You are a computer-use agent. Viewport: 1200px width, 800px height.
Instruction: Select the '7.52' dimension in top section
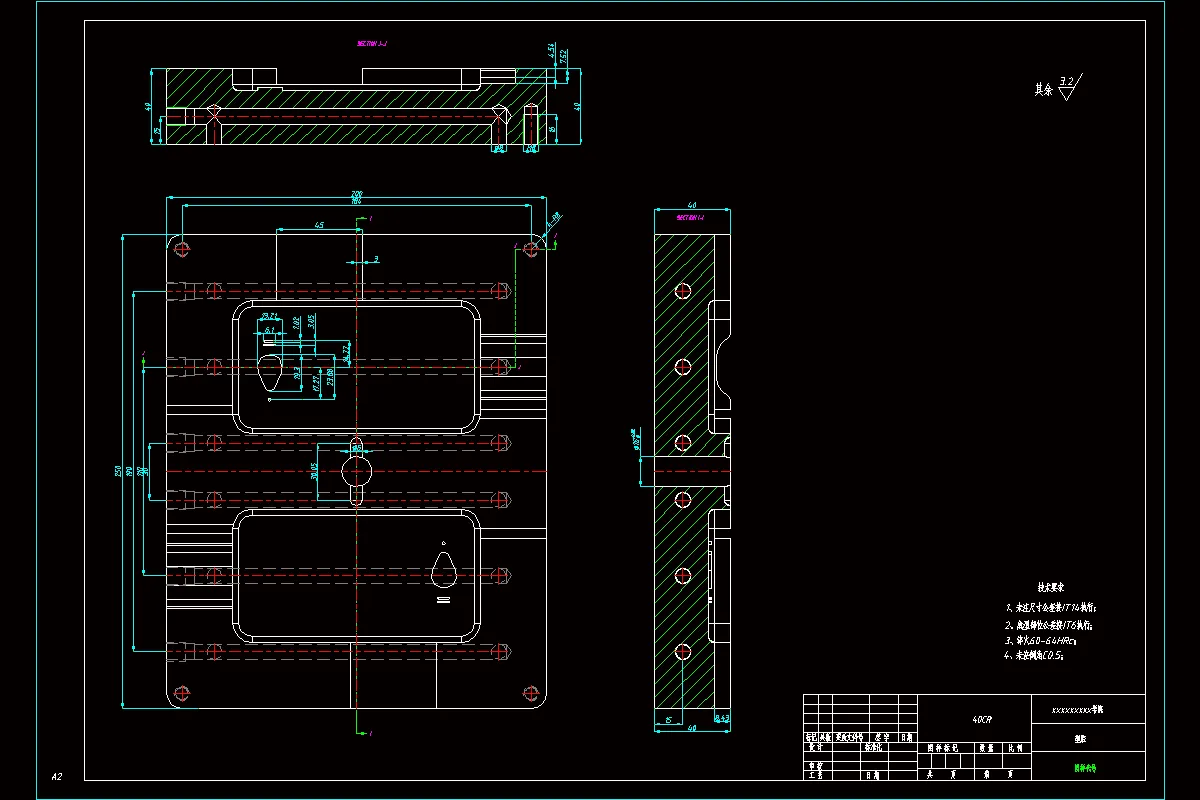(563, 56)
